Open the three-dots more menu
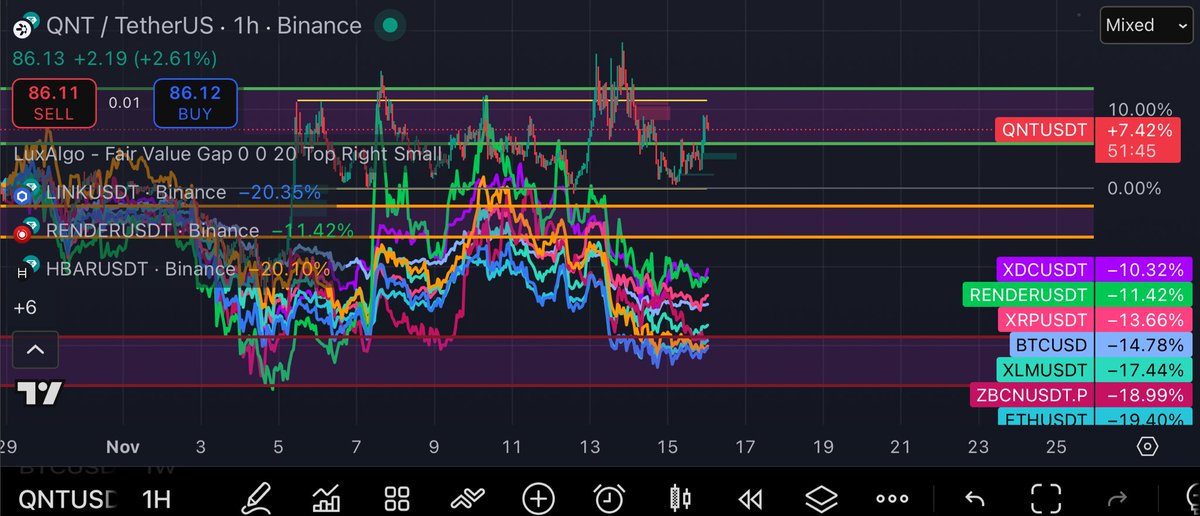The height and width of the screenshot is (516, 1200). click(x=892, y=497)
